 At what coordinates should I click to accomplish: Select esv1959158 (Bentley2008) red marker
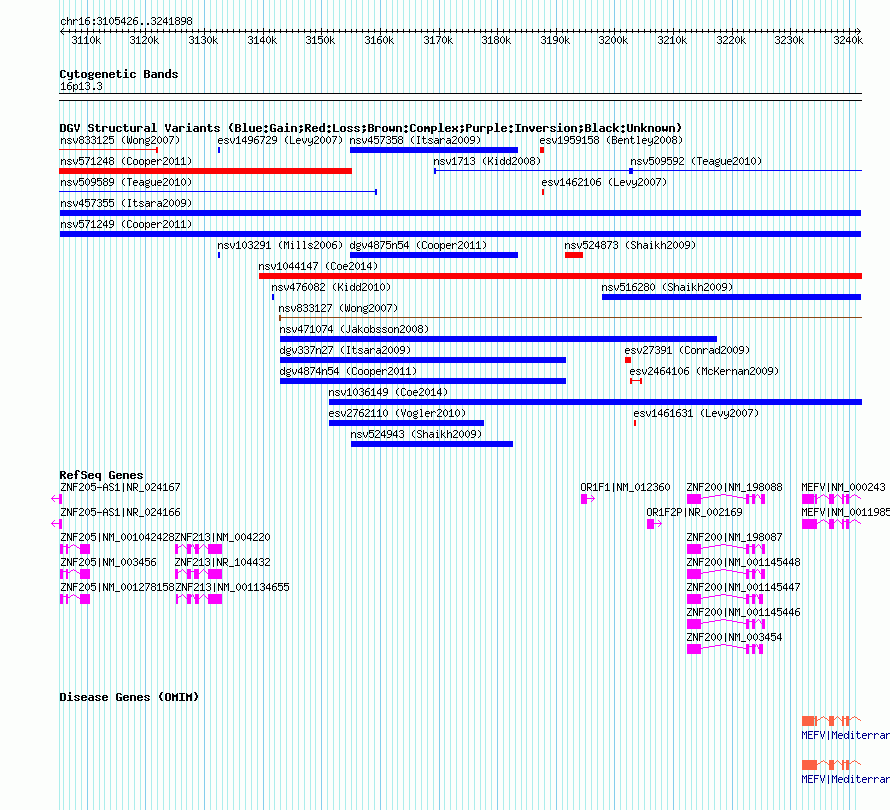coord(542,150)
